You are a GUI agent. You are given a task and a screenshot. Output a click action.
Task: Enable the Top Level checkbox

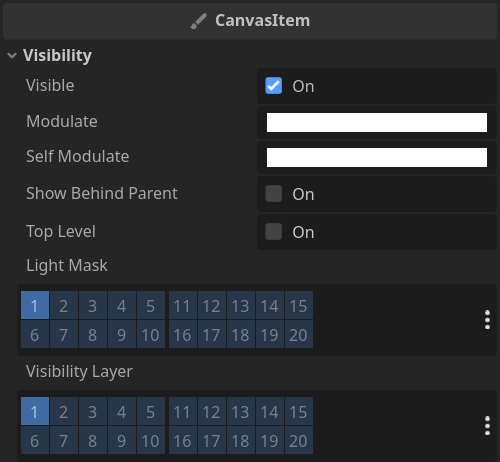pos(274,232)
